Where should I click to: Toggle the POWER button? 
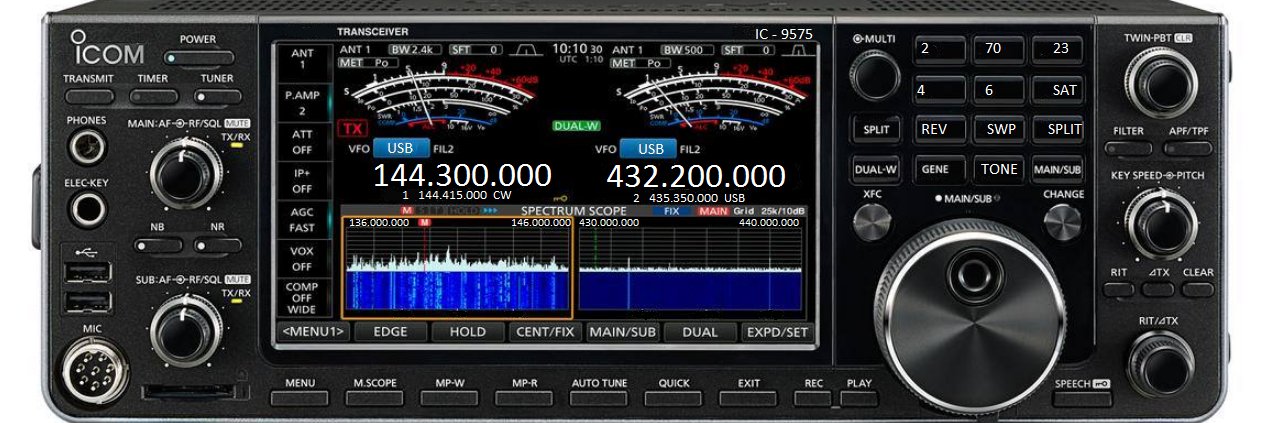(x=199, y=58)
